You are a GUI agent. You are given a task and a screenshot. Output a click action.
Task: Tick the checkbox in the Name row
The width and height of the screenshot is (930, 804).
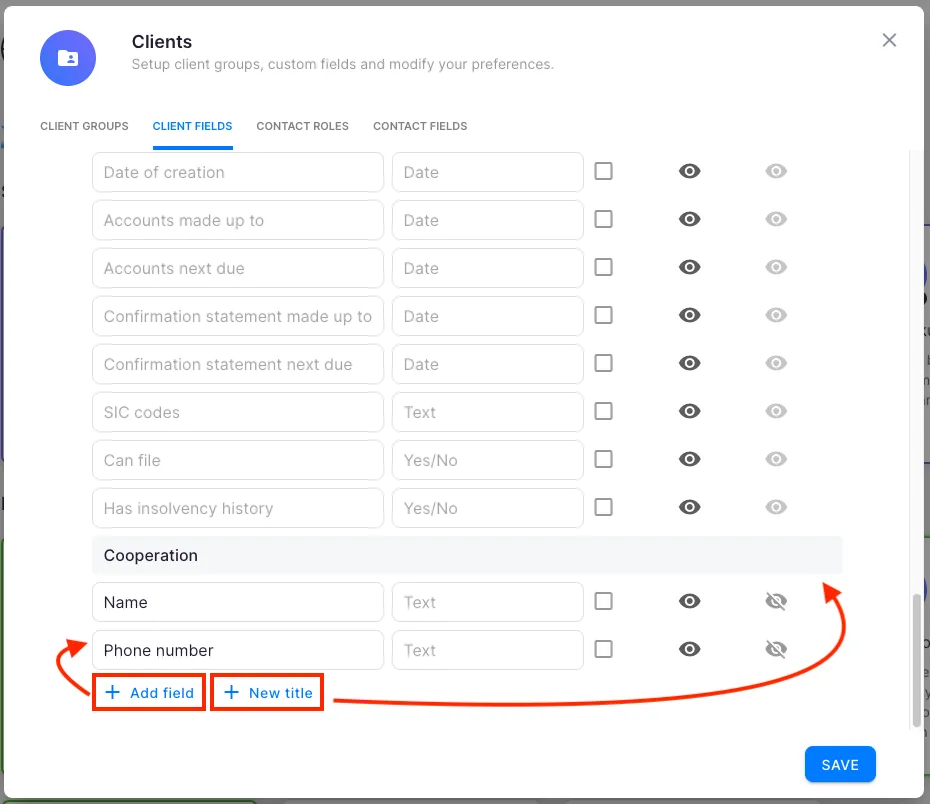(x=603, y=602)
